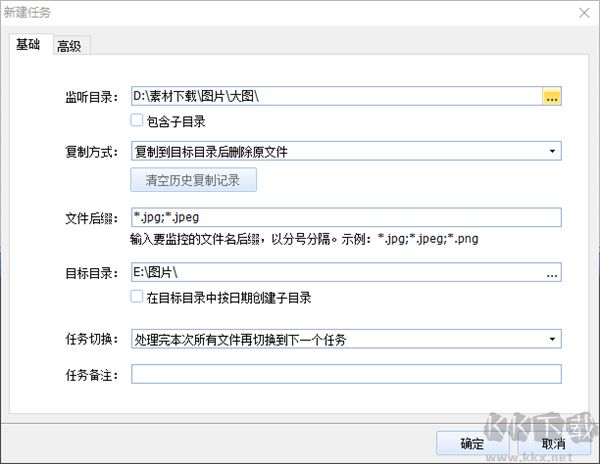Click the 处理完本次所有文件再切换到下一个任务 combo box
Screen dimensions: 600x464
pos(346,339)
